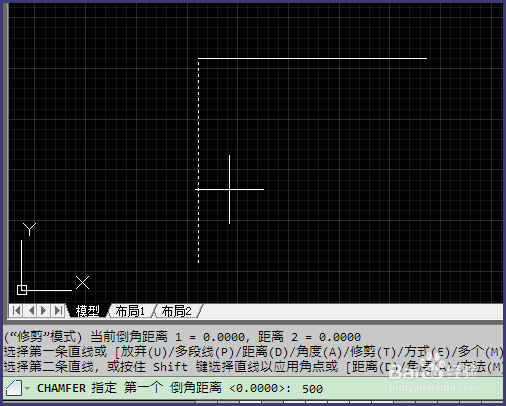The height and width of the screenshot is (406, 506).
Task: Choose 方式(E) option in command history
Action: 427,352
